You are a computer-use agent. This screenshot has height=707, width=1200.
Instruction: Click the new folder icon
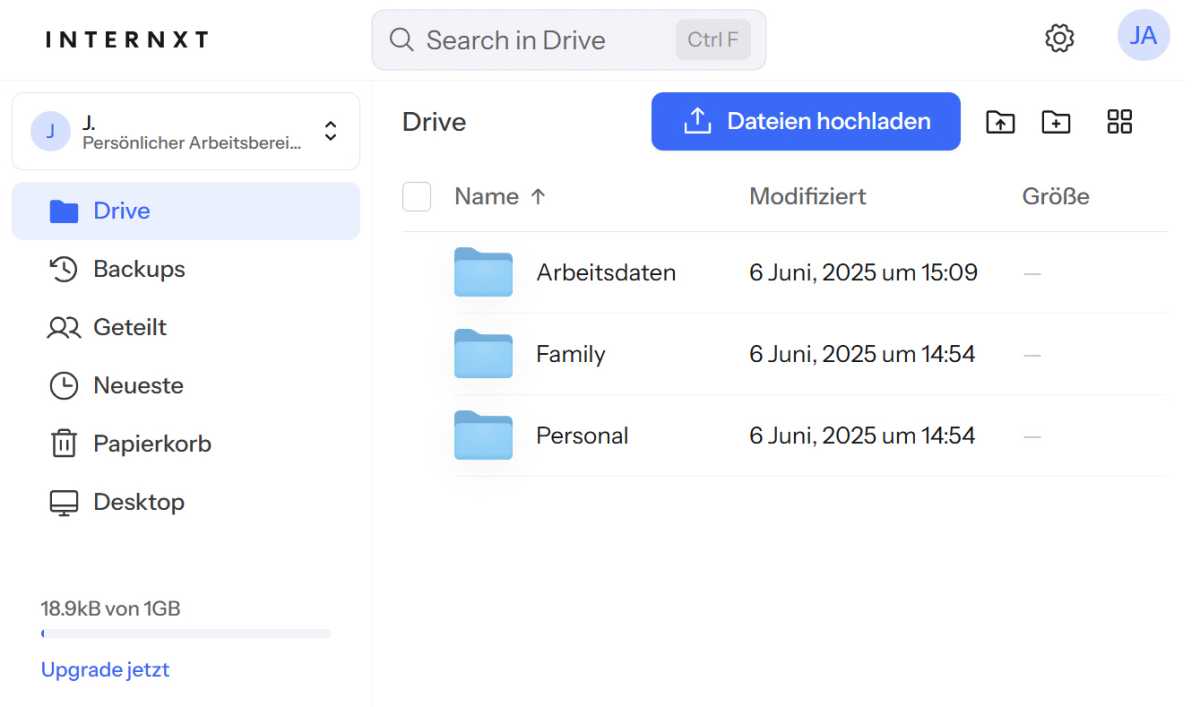1056,122
